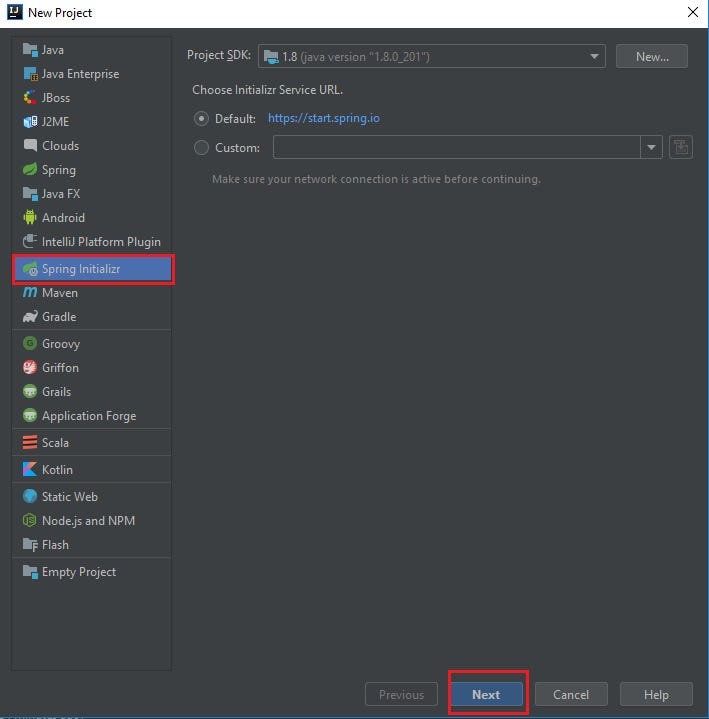Viewport: 709px width, 719px height.
Task: Pick the Maven label in list
Action: click(60, 293)
